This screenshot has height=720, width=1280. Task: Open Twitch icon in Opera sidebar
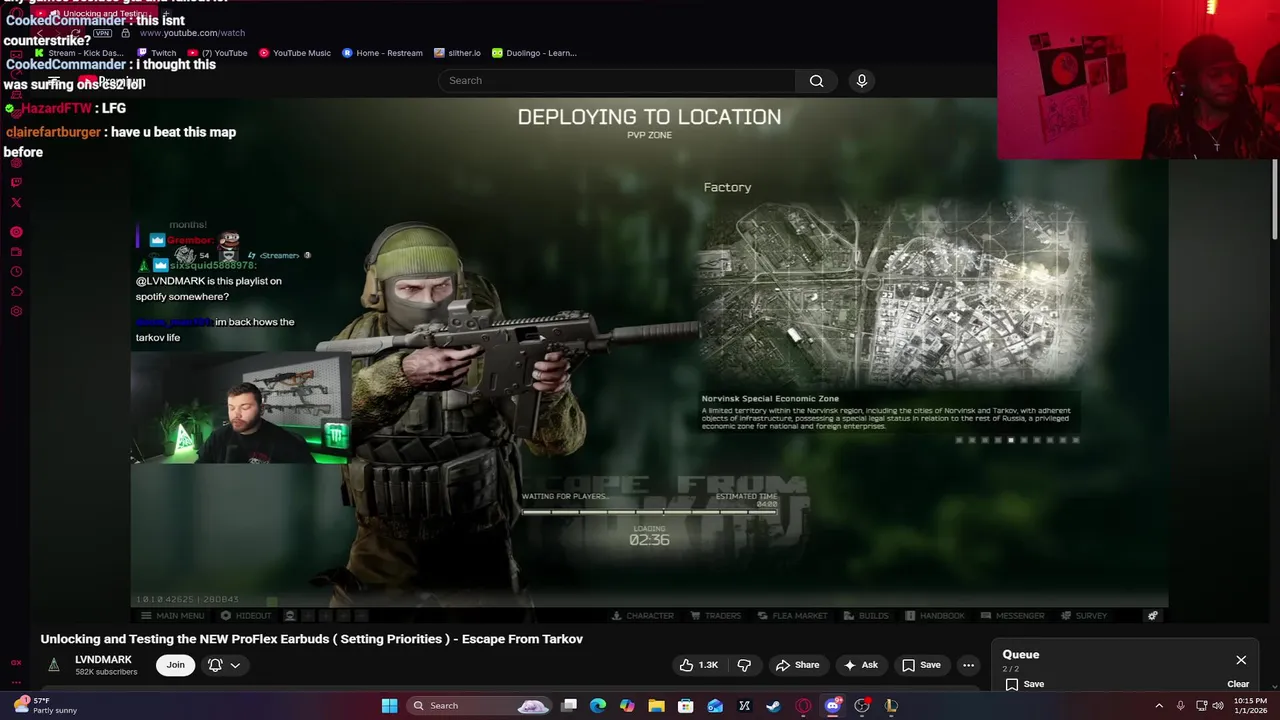pyautogui.click(x=16, y=182)
